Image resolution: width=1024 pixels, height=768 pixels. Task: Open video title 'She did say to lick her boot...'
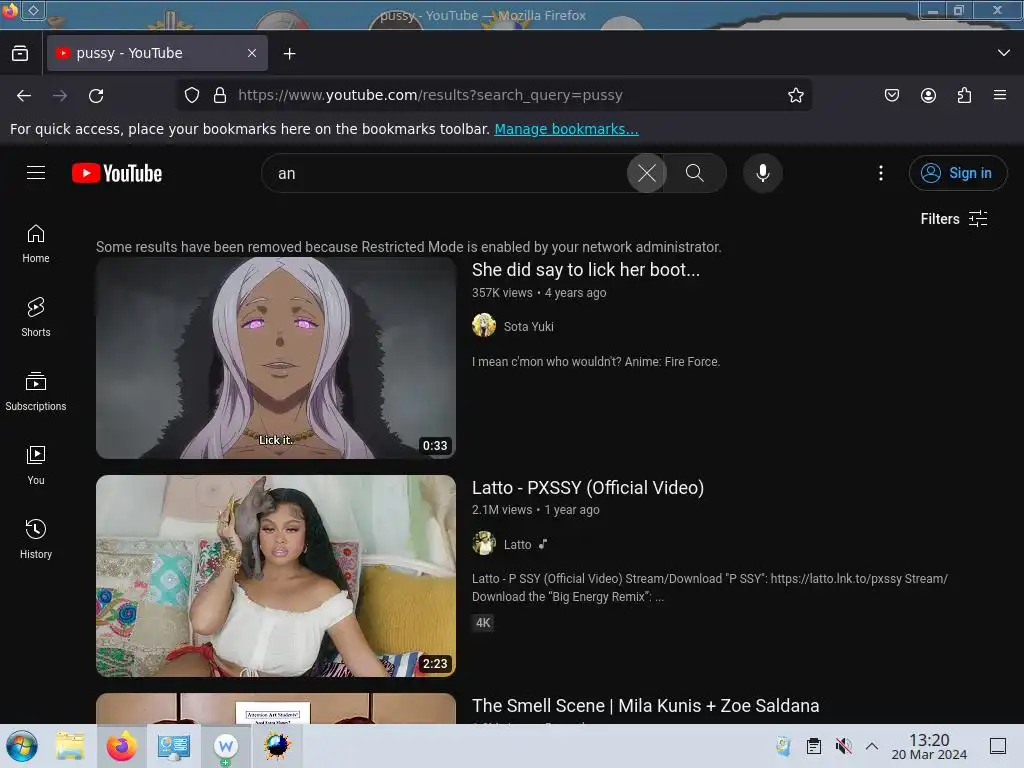tap(586, 270)
